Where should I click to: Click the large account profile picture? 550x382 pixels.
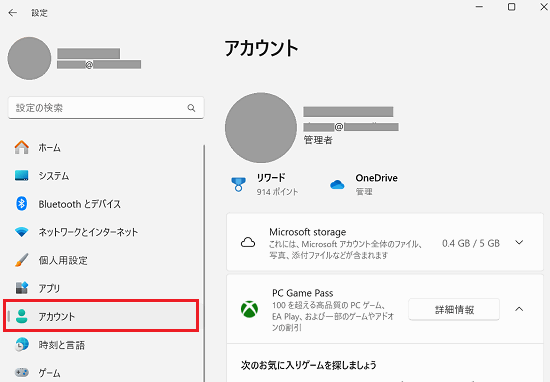261,128
